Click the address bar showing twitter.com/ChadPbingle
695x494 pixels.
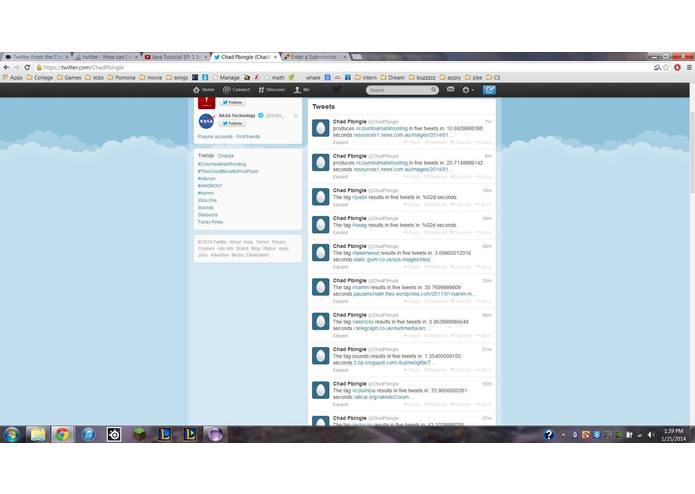pos(341,67)
